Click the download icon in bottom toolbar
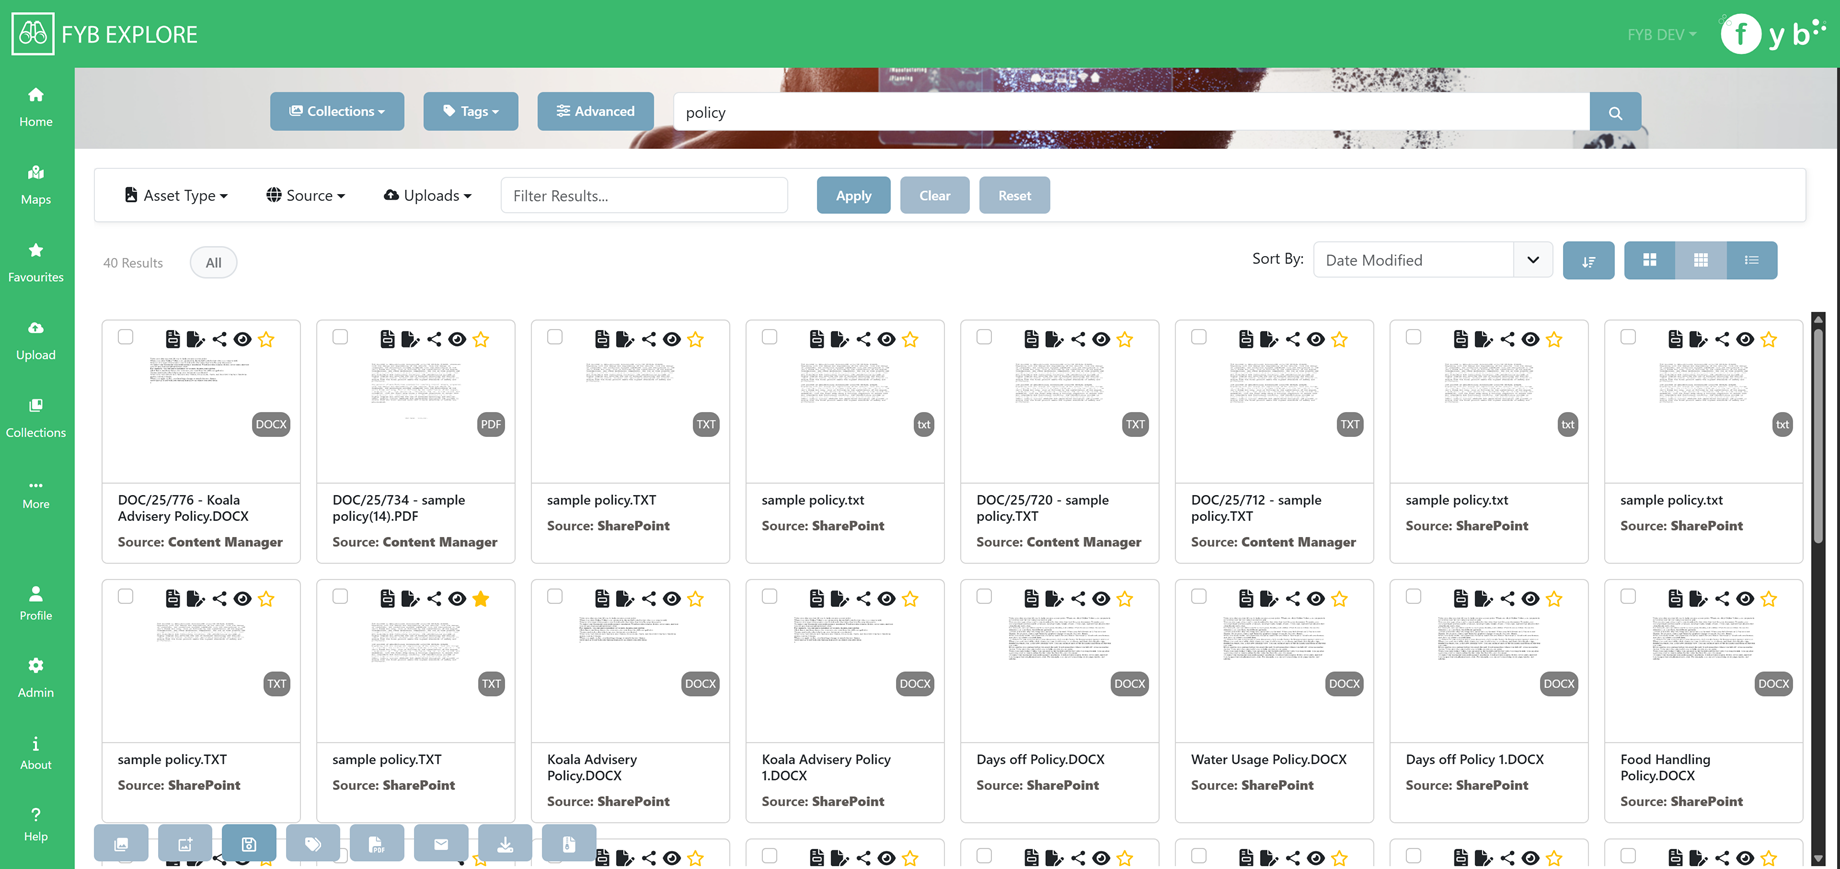This screenshot has height=869, width=1840. (x=505, y=844)
